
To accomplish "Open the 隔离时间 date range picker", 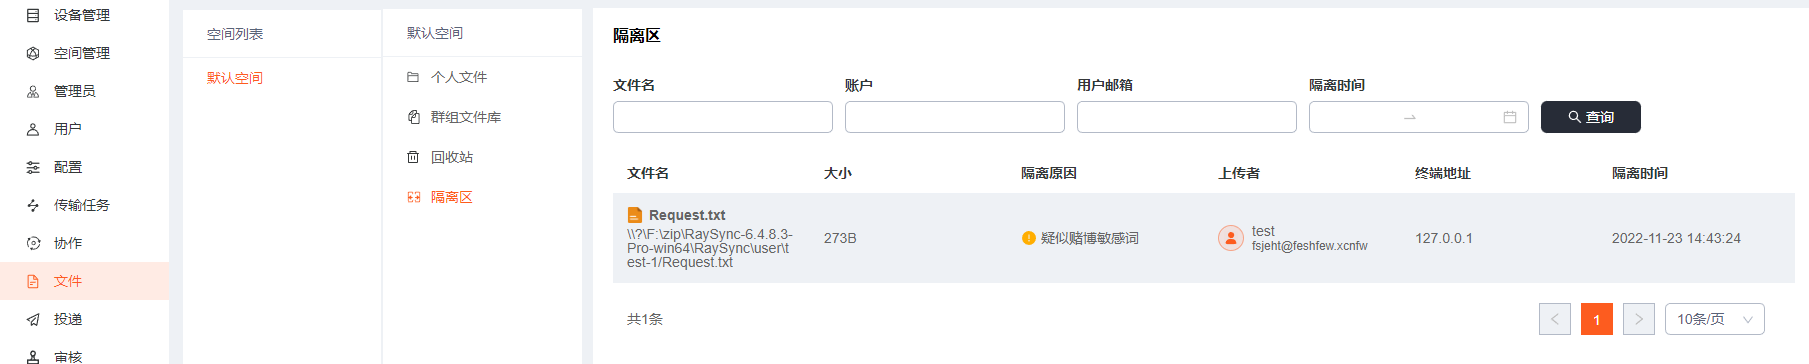I will click(x=1419, y=117).
